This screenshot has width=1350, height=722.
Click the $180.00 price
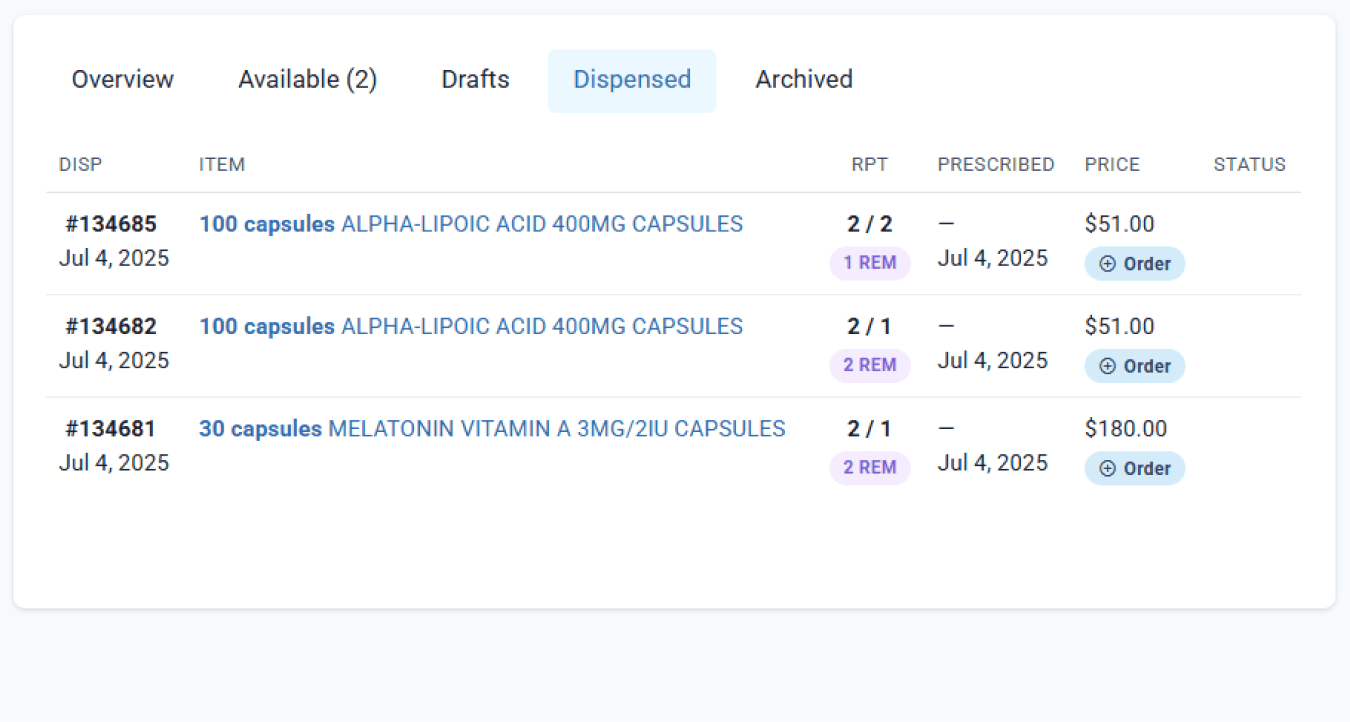click(1126, 429)
